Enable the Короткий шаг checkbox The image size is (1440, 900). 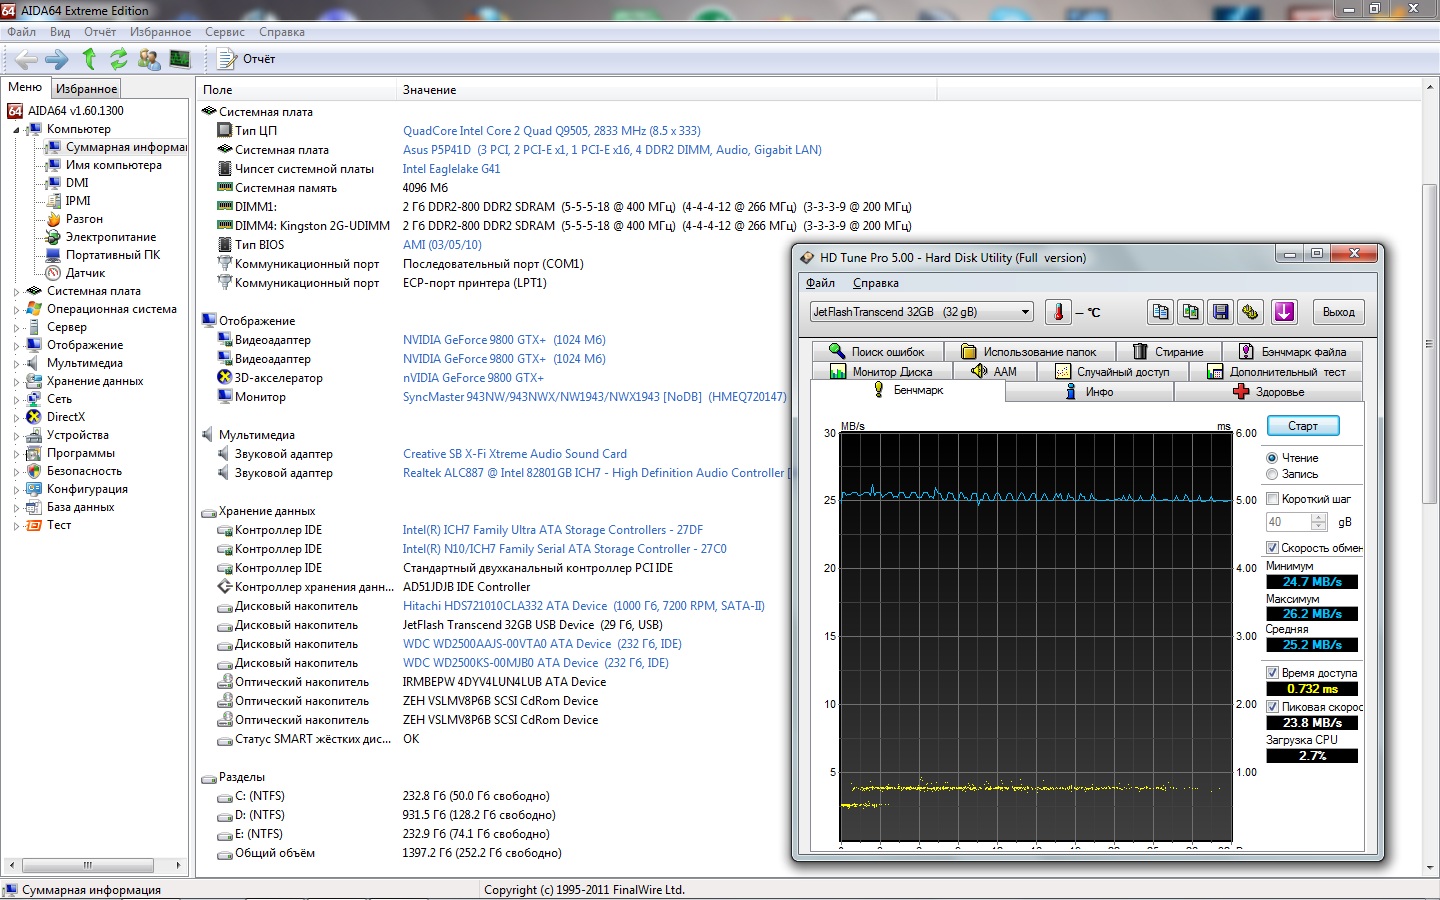1273,499
